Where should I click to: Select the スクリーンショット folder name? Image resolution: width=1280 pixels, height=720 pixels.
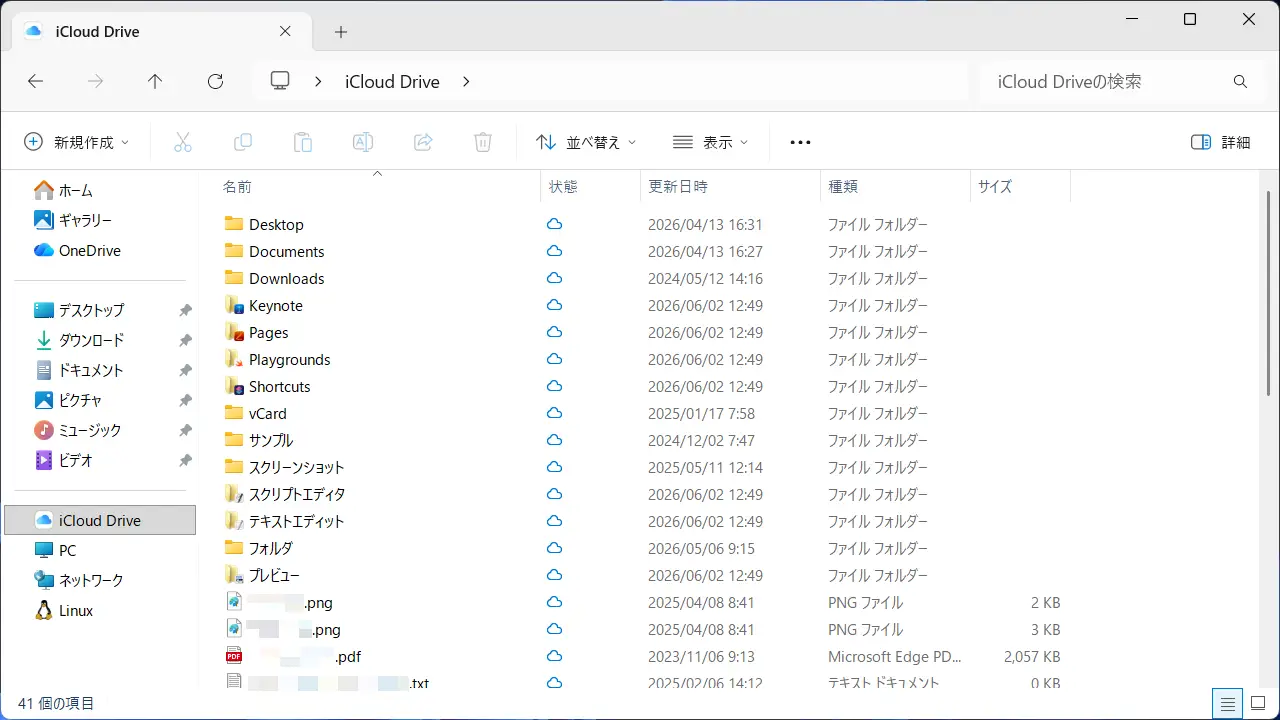(296, 467)
